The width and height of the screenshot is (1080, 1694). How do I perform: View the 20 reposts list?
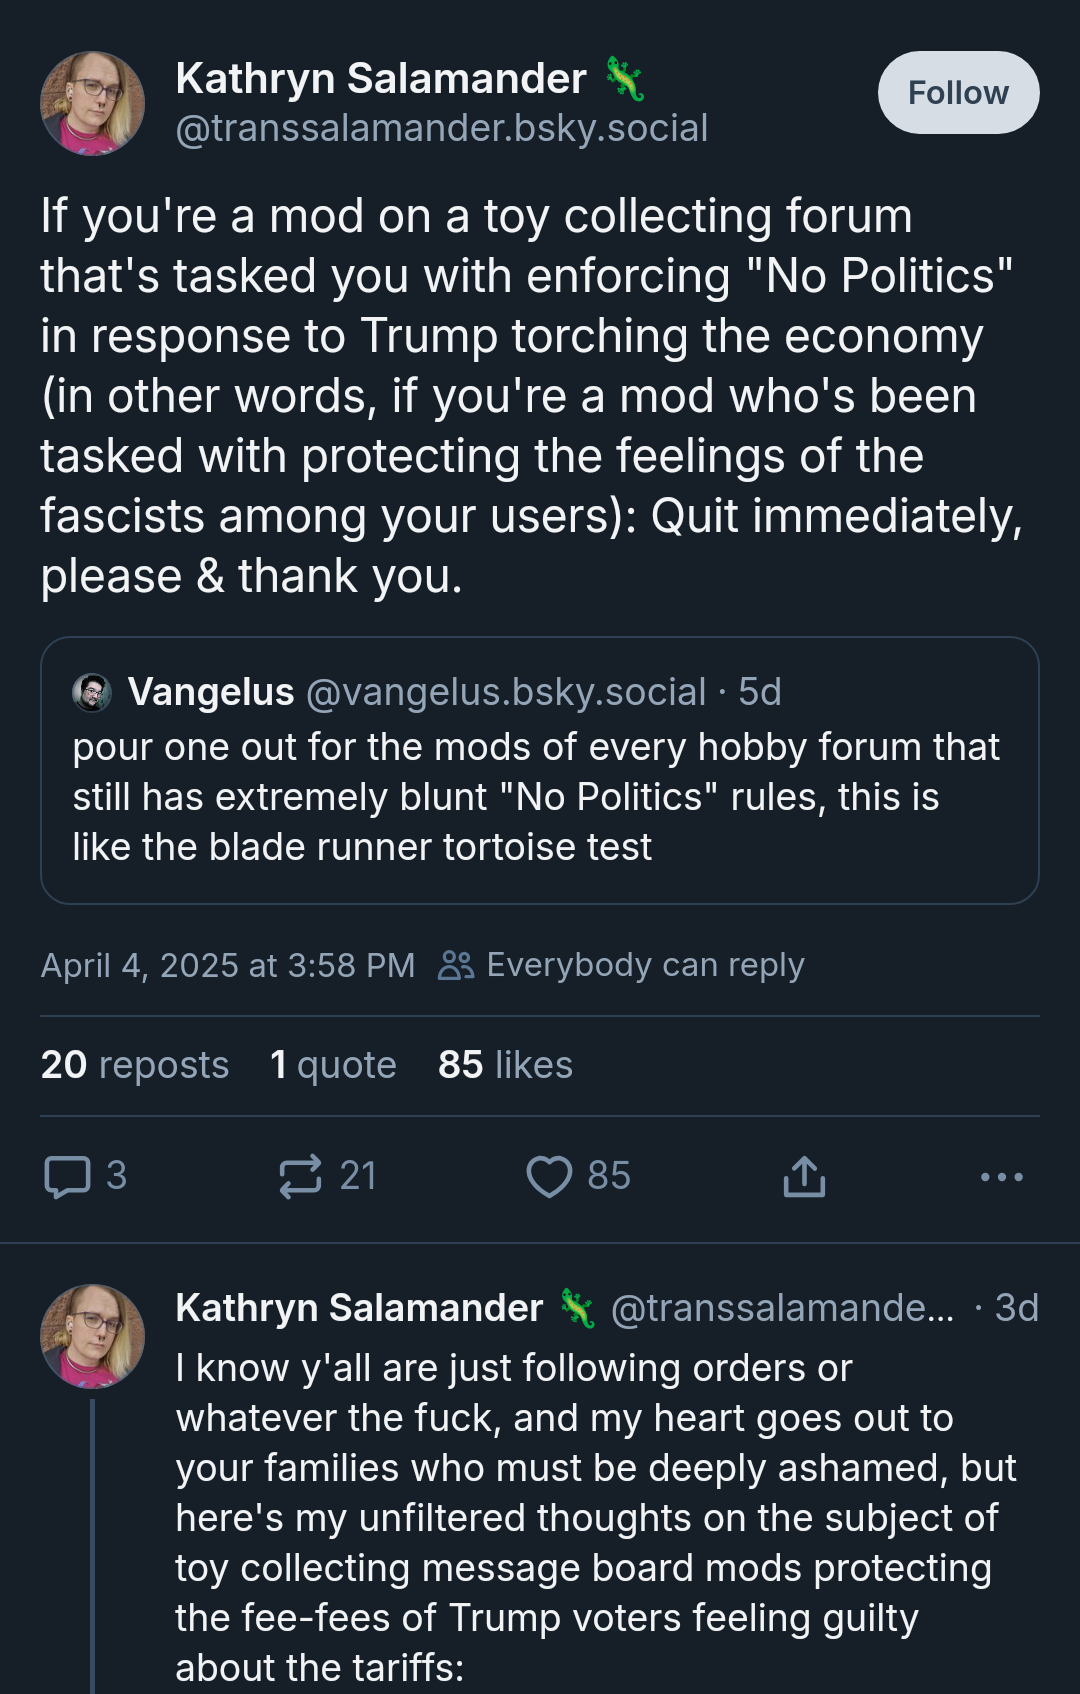point(135,1065)
